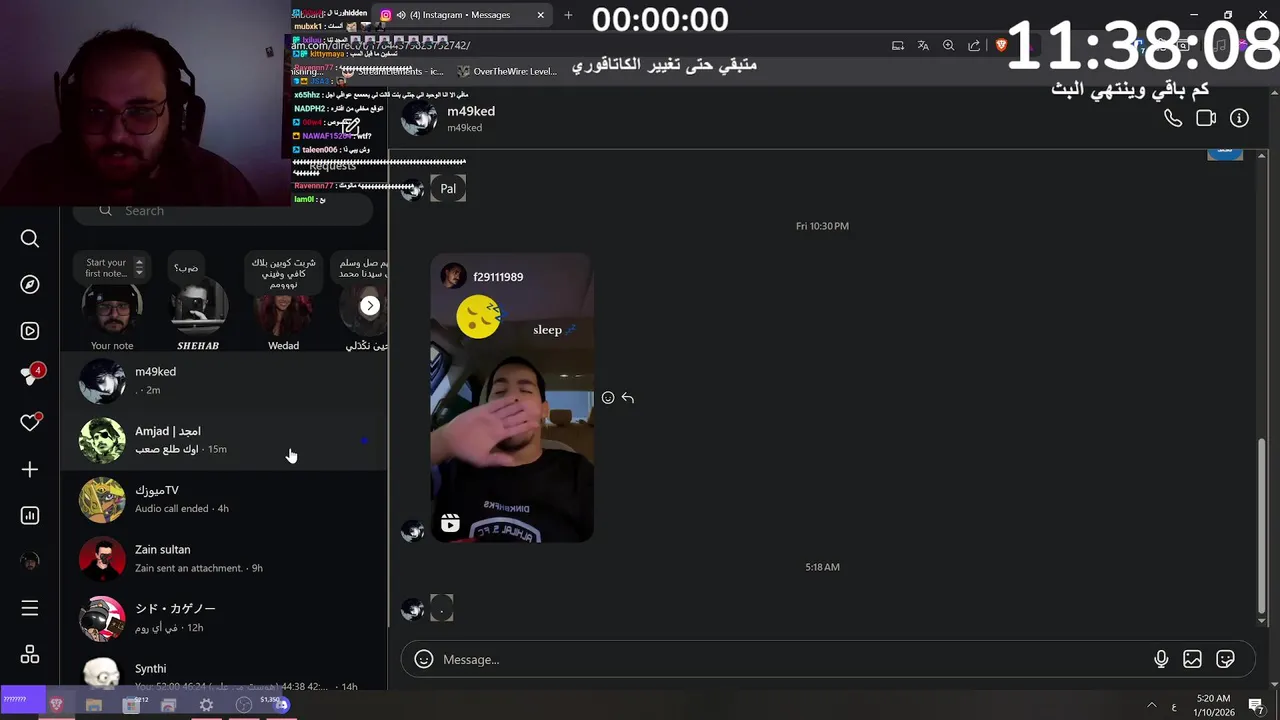Click the Create plus icon

point(30,469)
